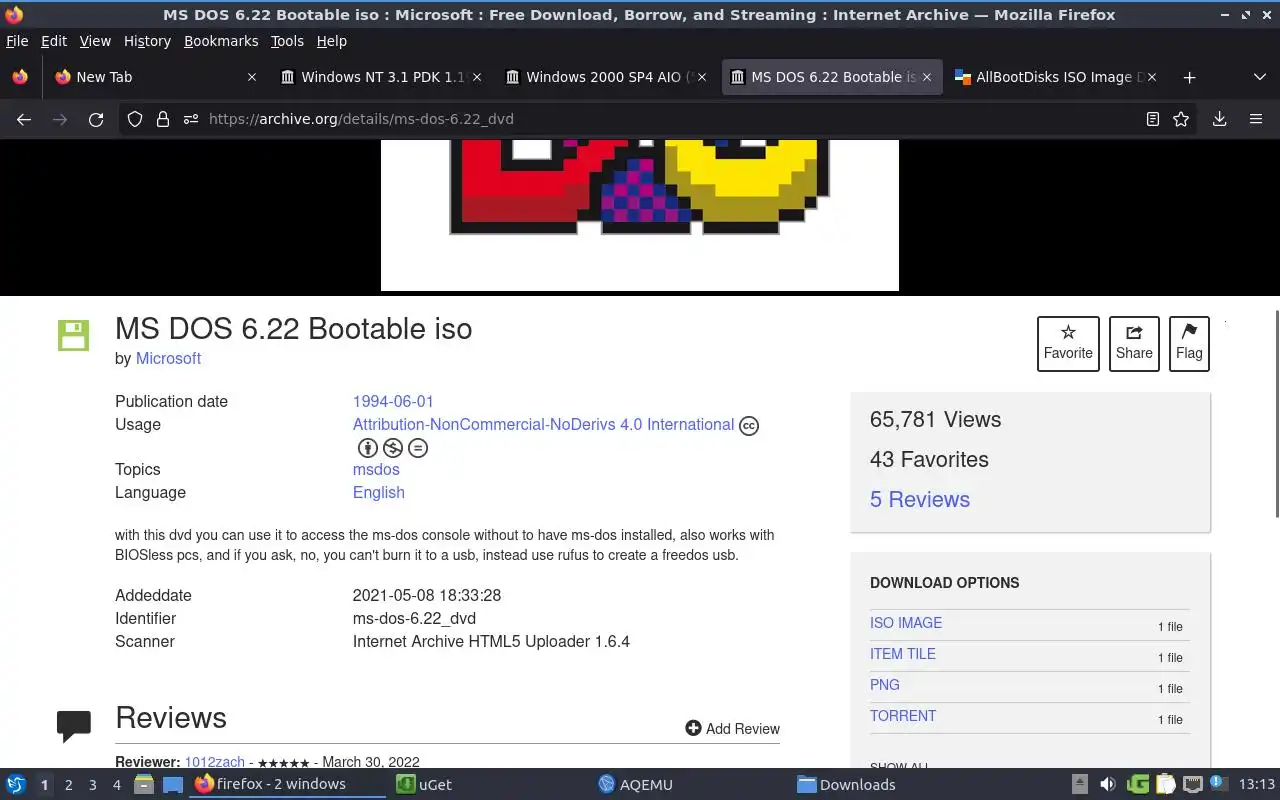
Task: Download the ISO IMAGE file
Action: [906, 622]
